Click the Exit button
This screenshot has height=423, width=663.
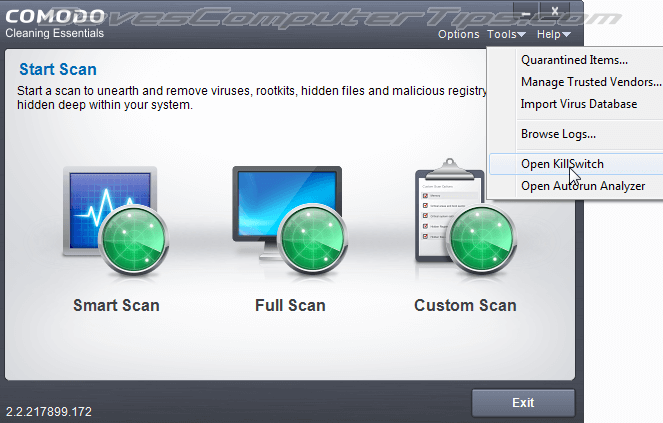pos(523,403)
